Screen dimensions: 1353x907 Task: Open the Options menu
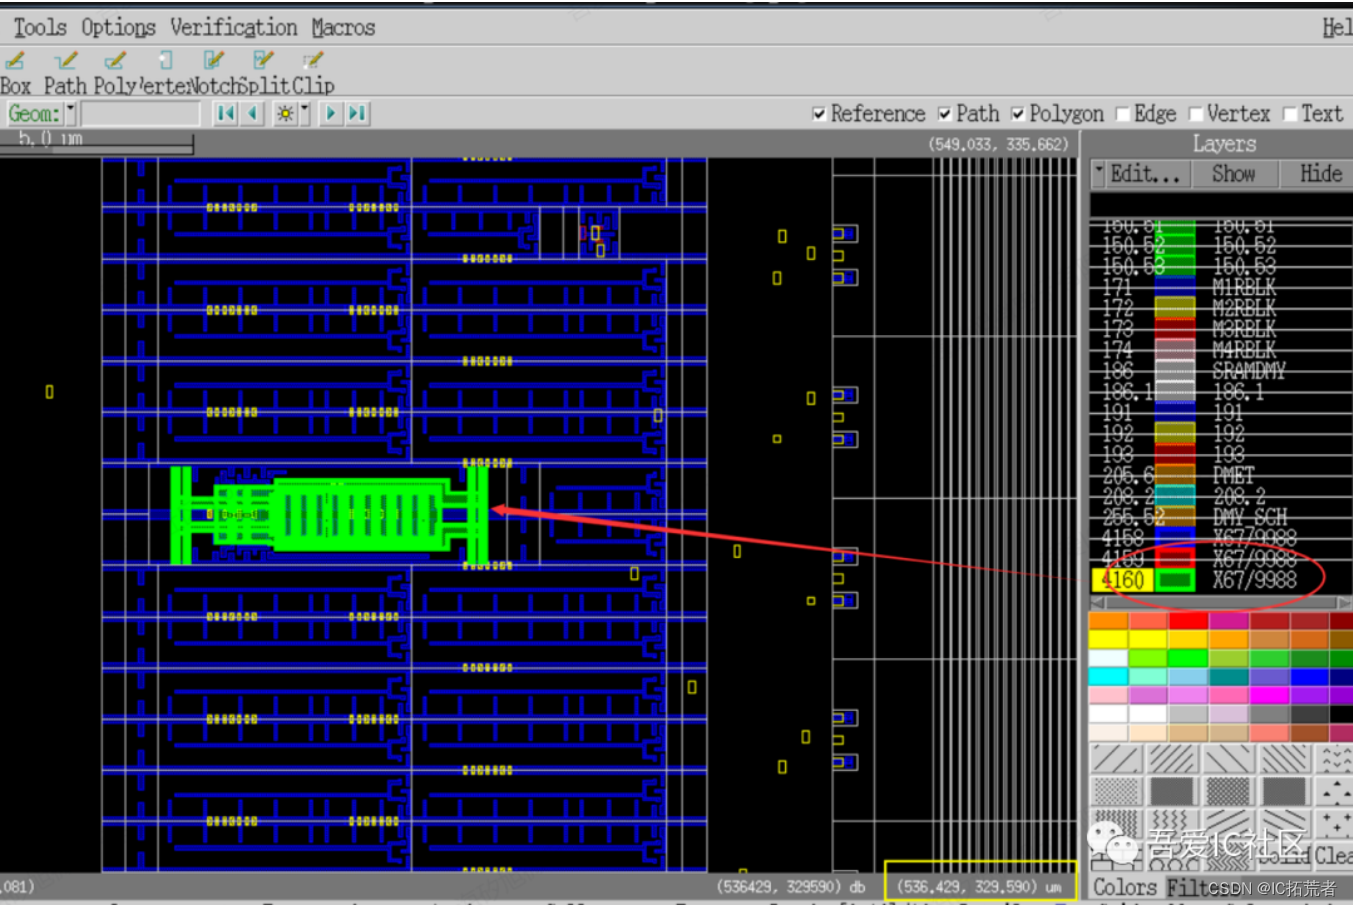118,28
